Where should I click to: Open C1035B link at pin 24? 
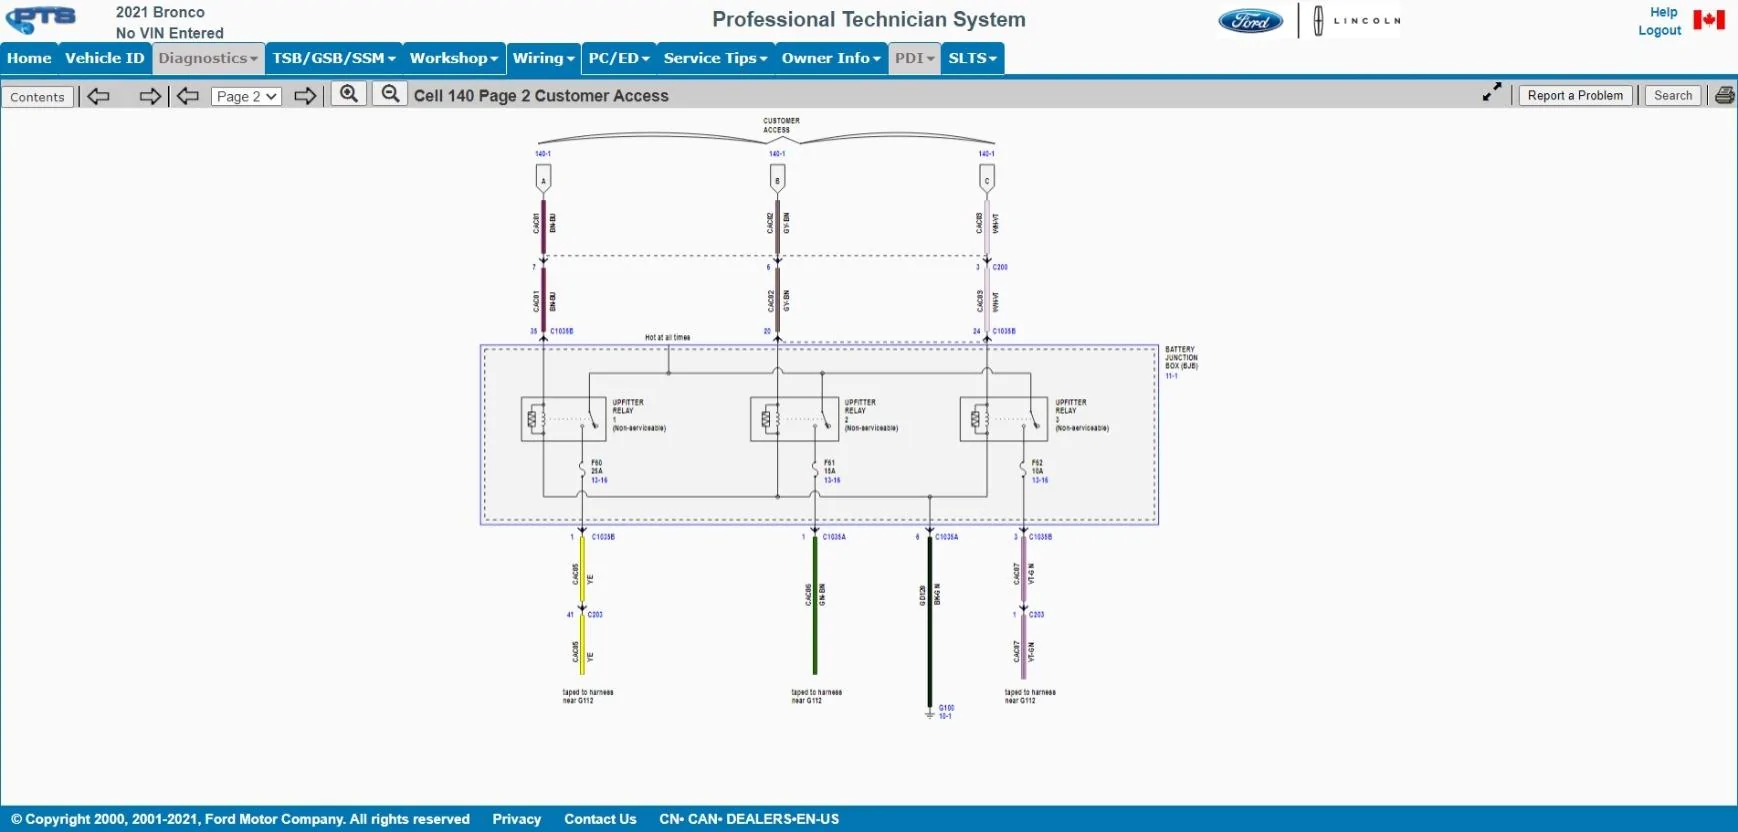pyautogui.click(x=1004, y=331)
